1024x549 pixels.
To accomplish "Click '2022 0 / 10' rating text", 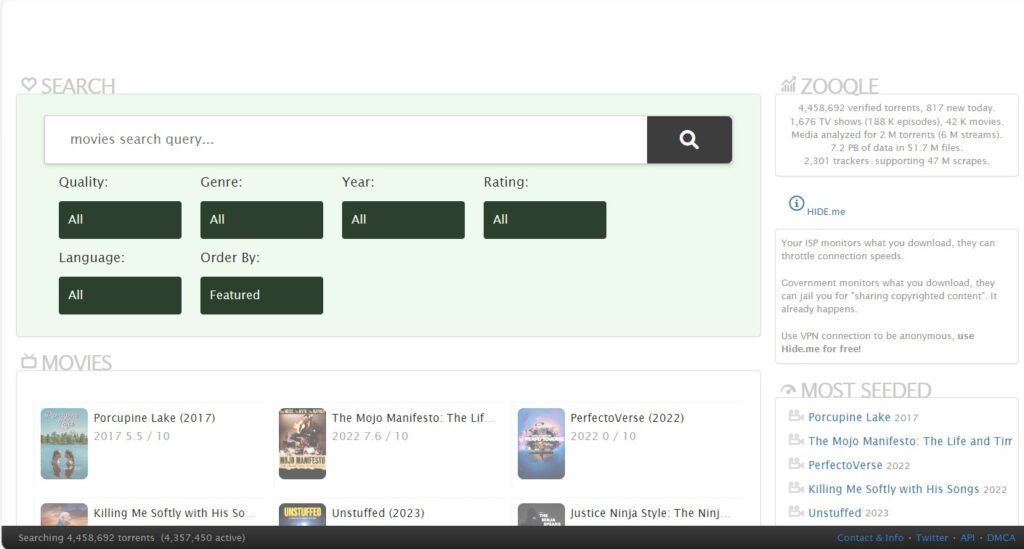I will click(603, 436).
